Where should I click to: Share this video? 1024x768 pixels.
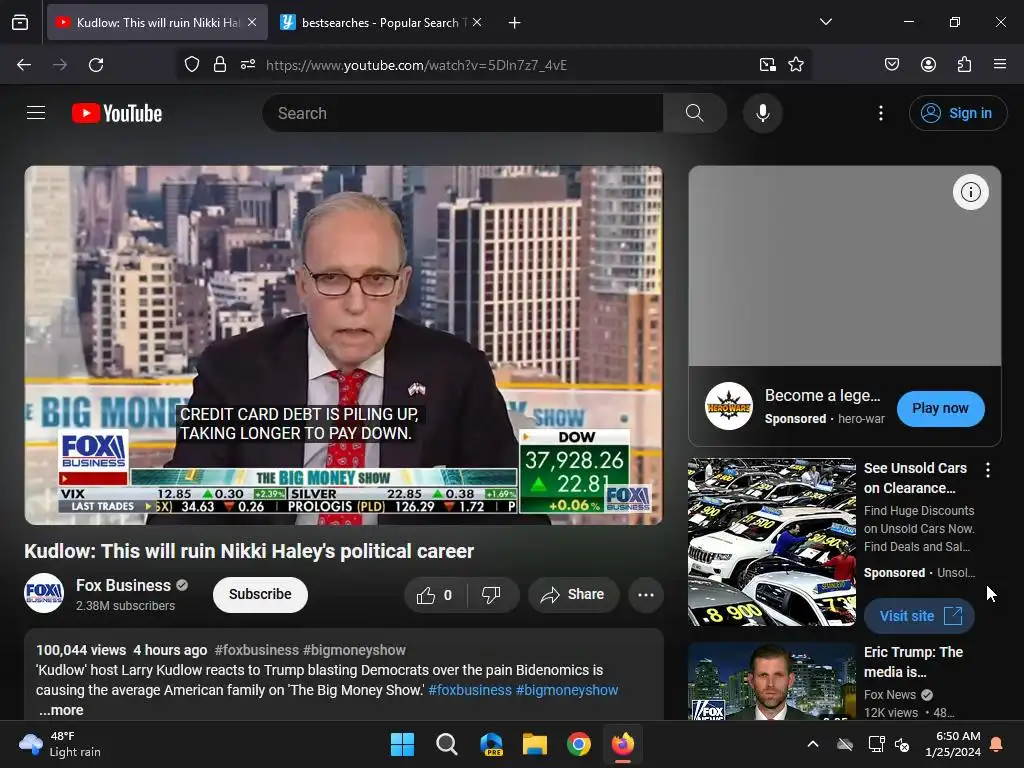click(x=573, y=595)
